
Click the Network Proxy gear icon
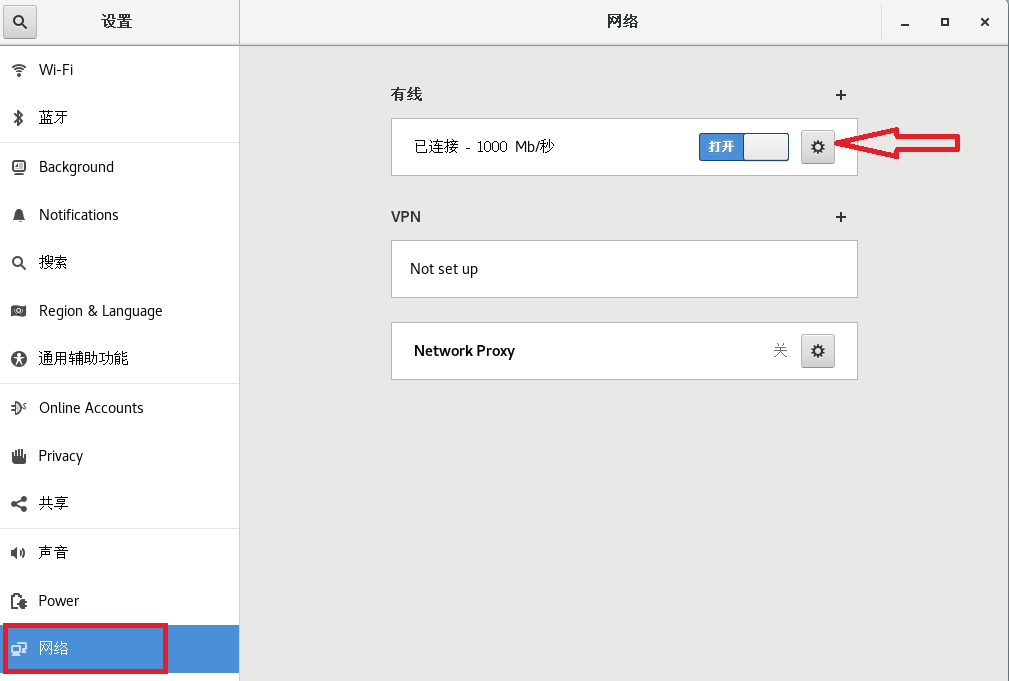817,350
